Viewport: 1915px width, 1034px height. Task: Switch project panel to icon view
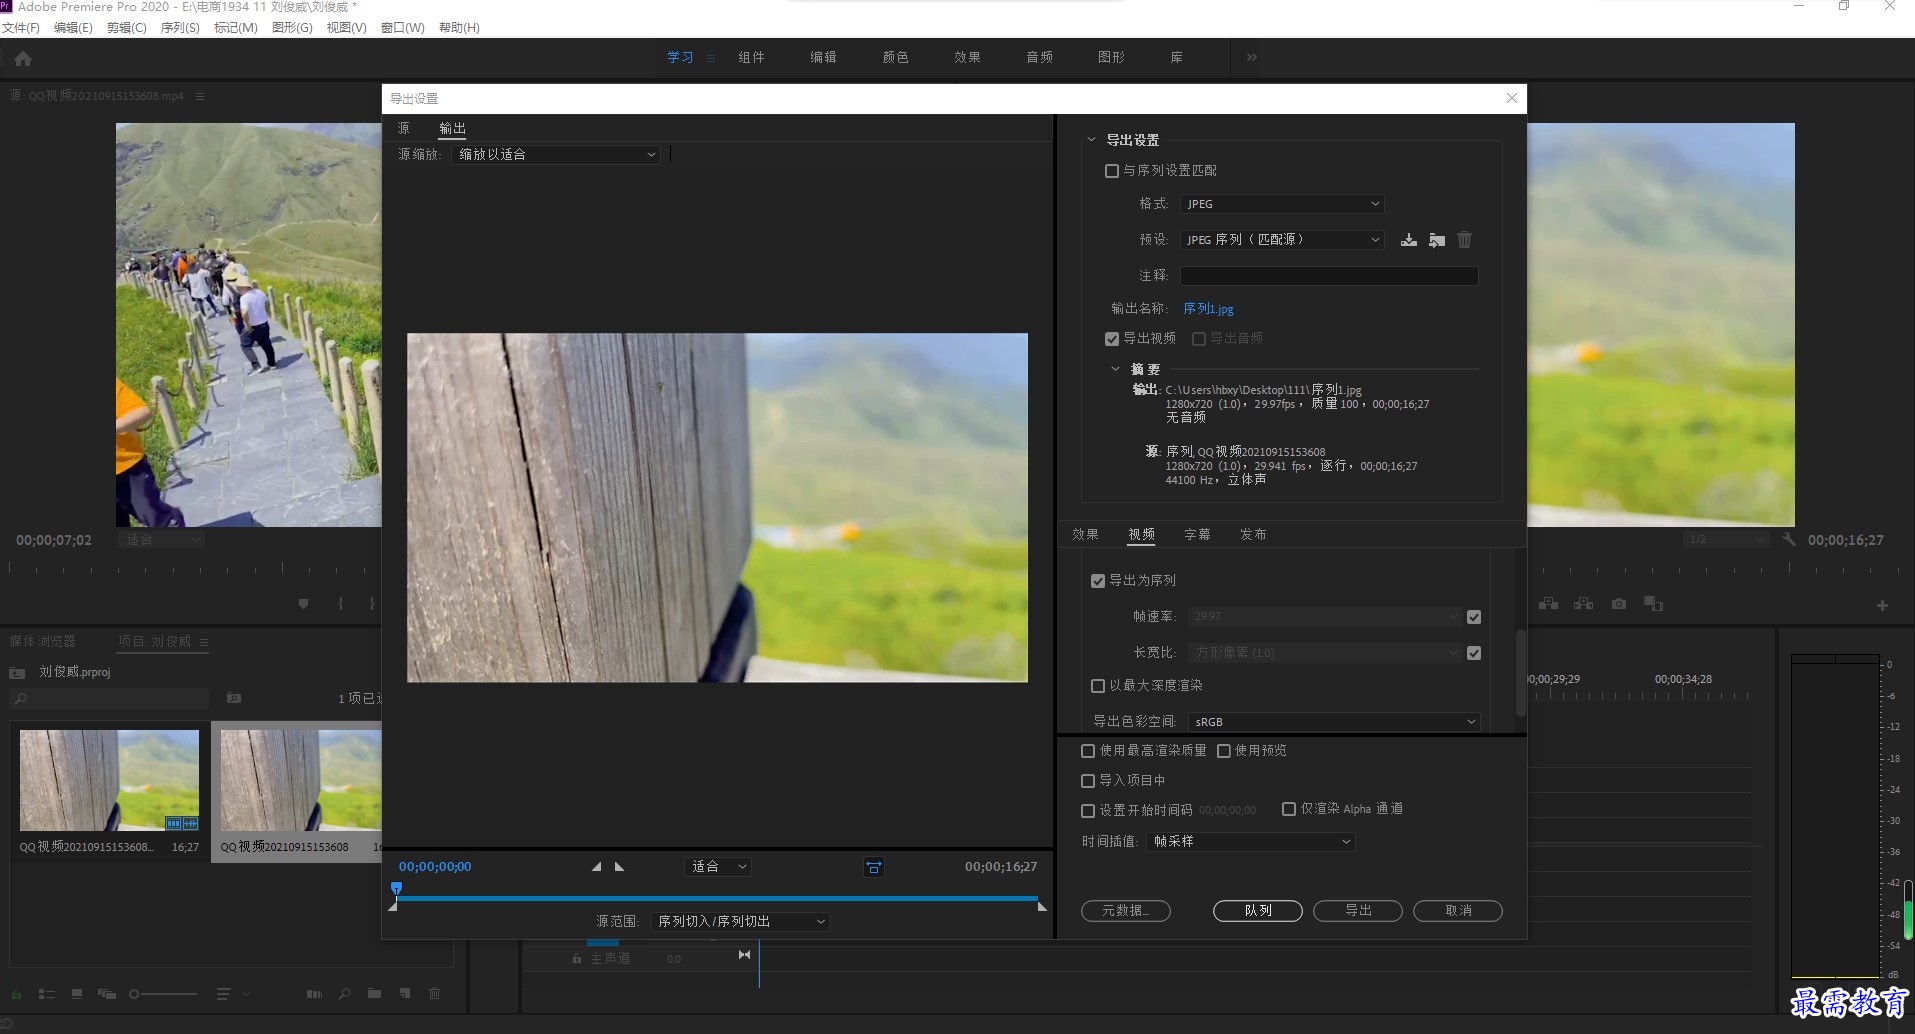[77, 994]
